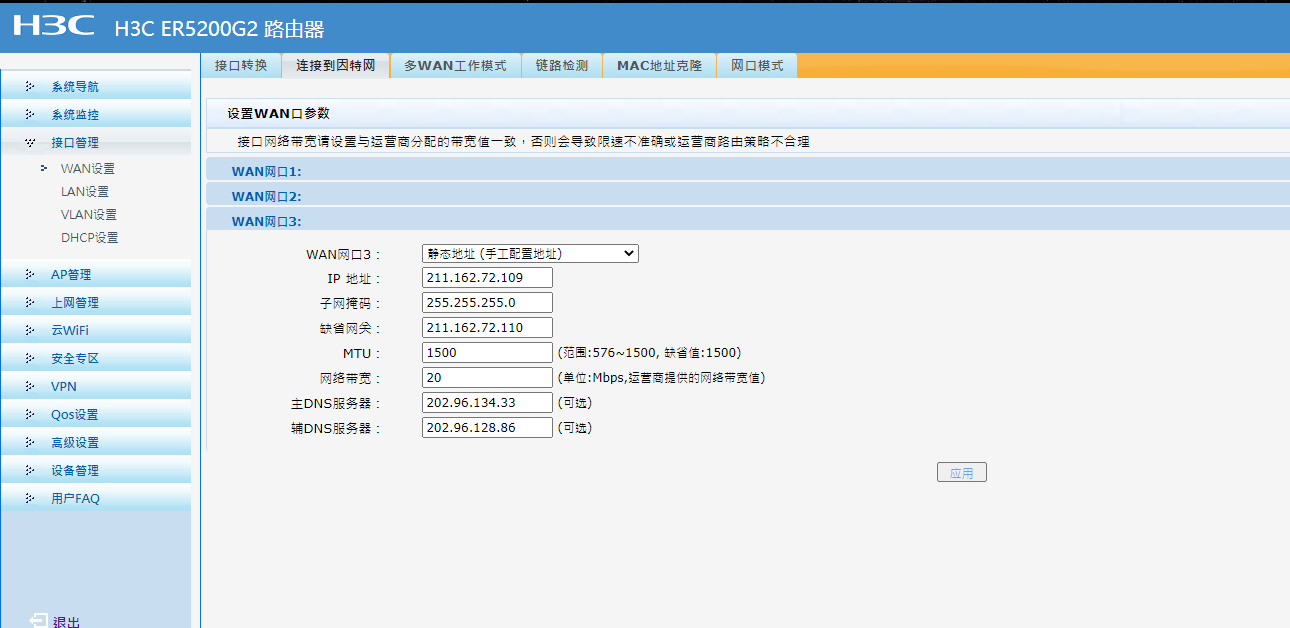
Task: Expand the AP管理 menu
Action: coord(96,274)
